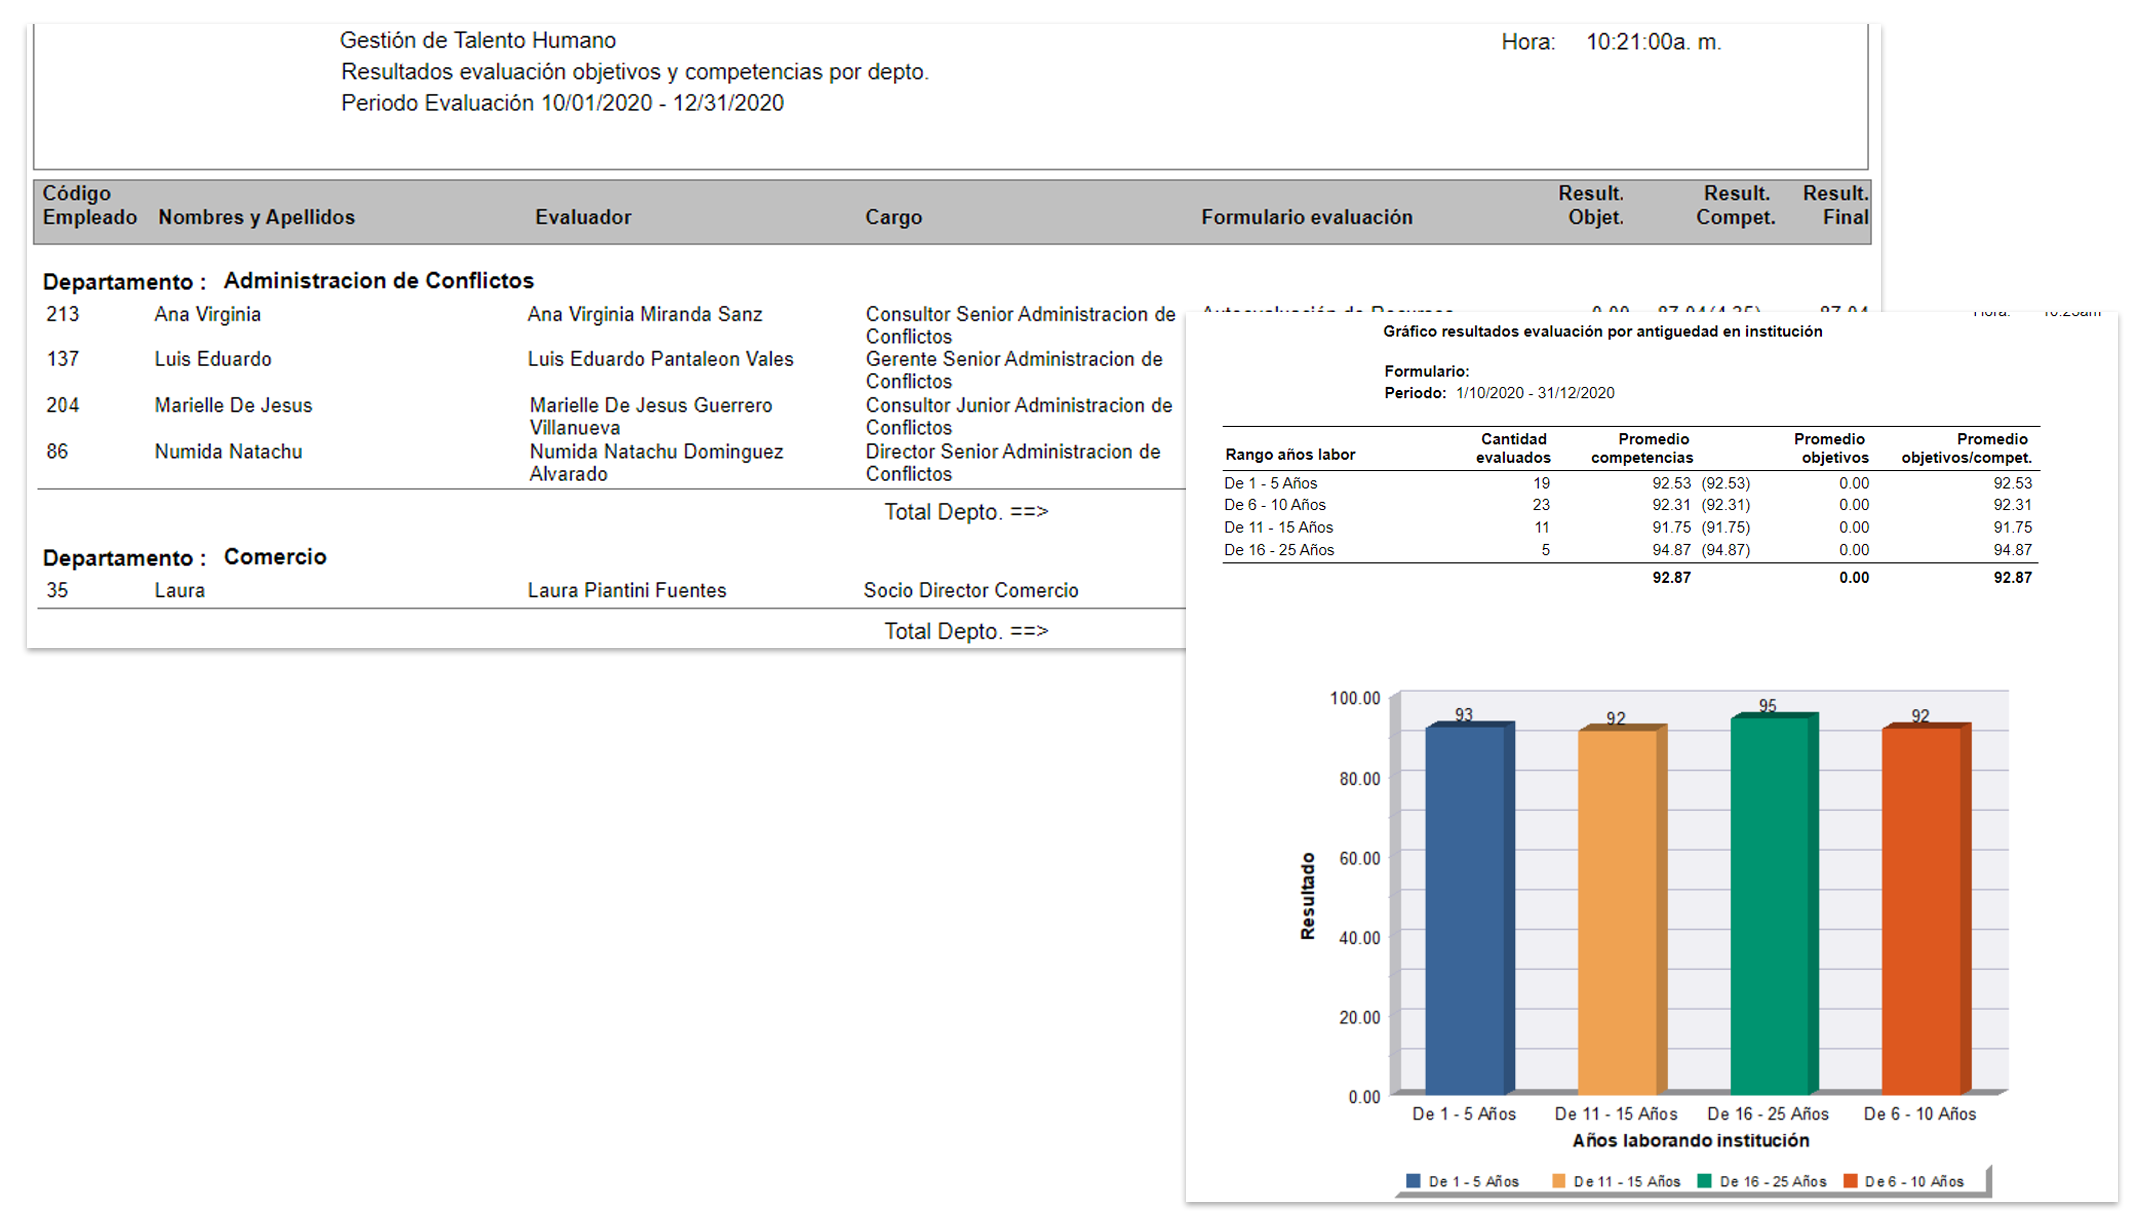Click the name 'Numida Natachu'
This screenshot has width=2144, height=1211.
228,451
